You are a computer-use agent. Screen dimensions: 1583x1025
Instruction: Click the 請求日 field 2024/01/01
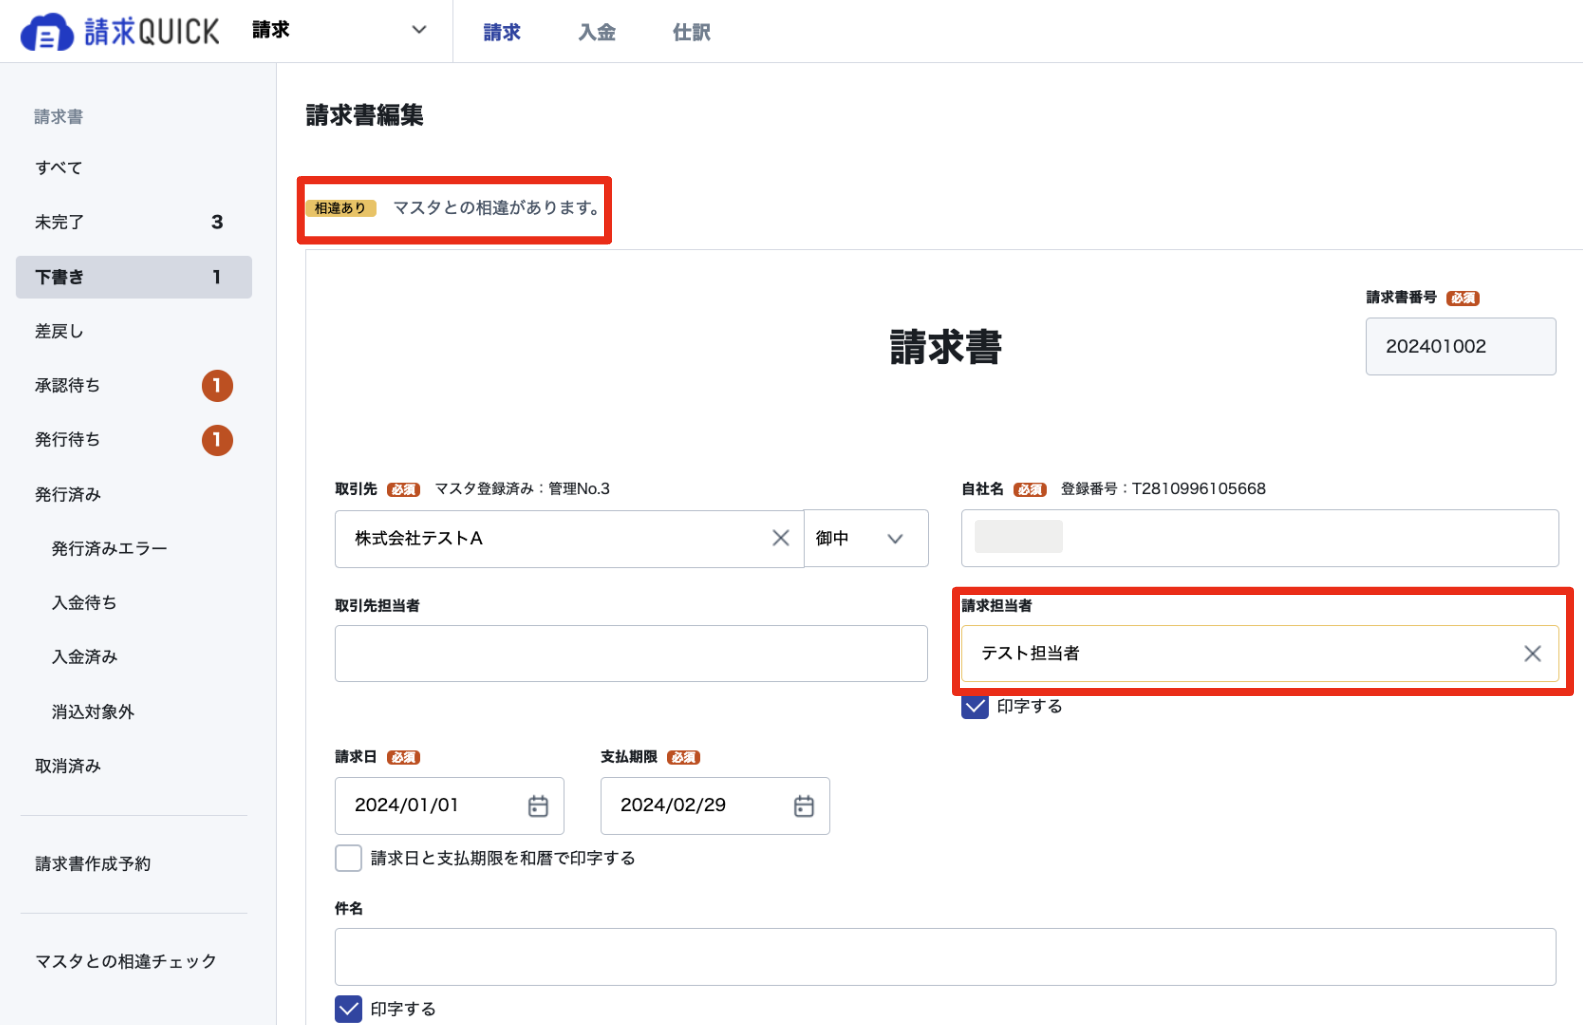449,805
